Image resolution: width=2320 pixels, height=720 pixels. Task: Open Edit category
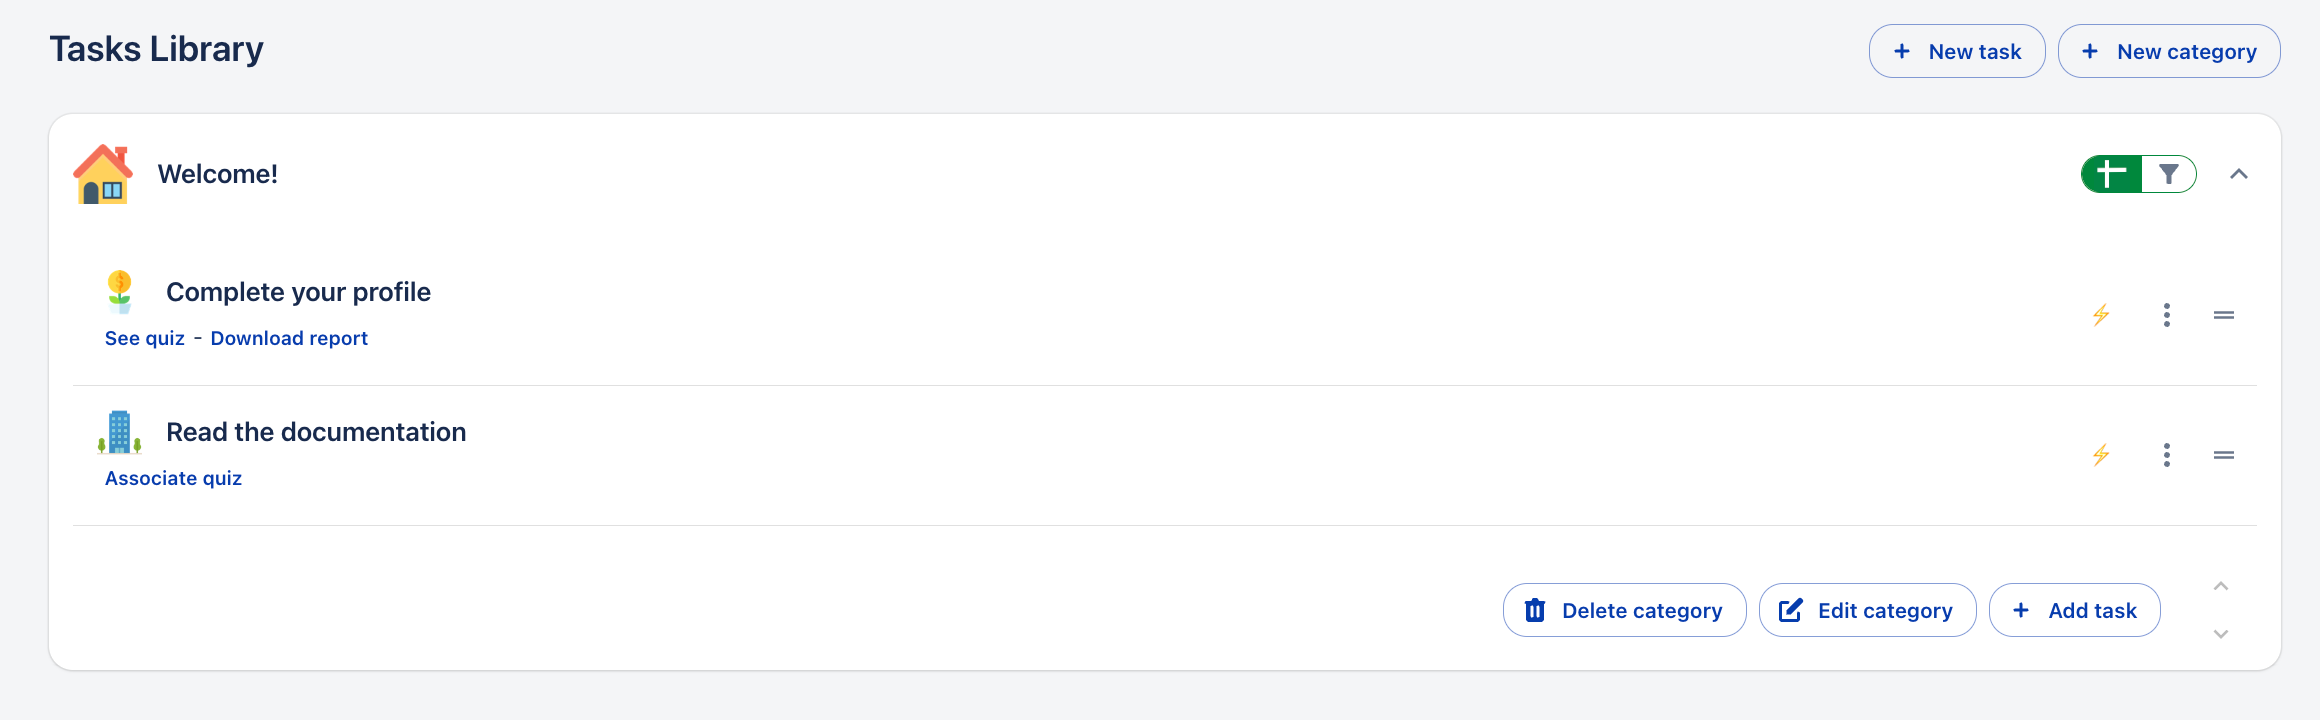(1867, 610)
